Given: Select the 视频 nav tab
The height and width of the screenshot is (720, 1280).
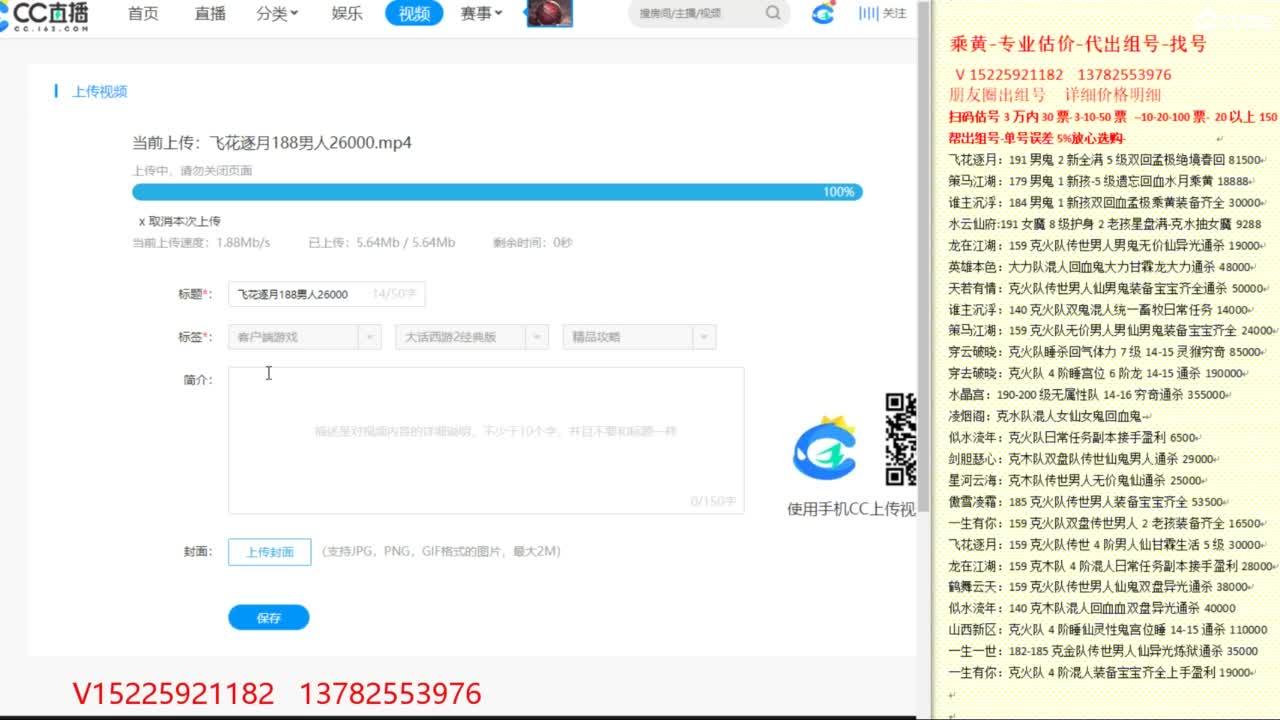Looking at the screenshot, I should click(x=414, y=14).
